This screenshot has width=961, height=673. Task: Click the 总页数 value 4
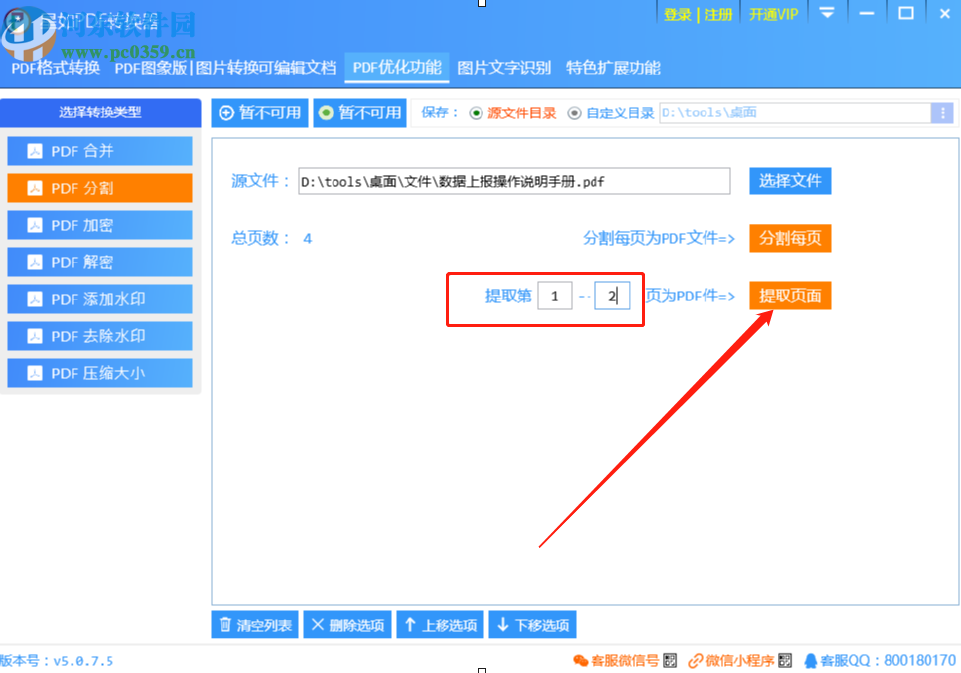tap(308, 238)
